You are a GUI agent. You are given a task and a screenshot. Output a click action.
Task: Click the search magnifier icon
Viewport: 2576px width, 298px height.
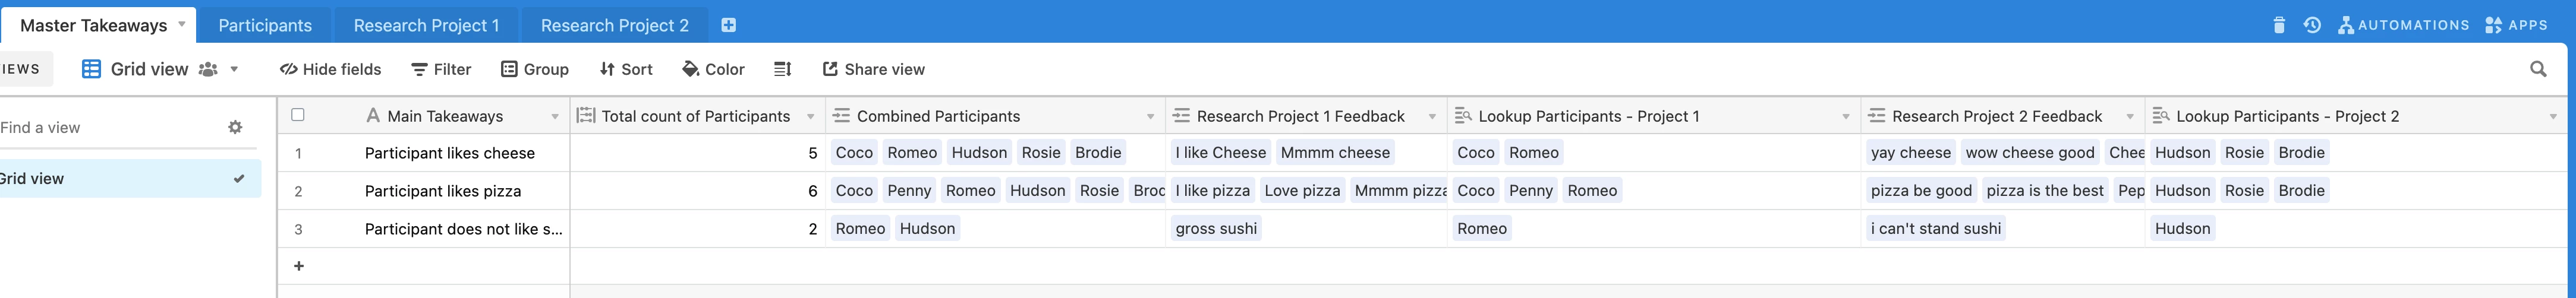pos(2538,69)
